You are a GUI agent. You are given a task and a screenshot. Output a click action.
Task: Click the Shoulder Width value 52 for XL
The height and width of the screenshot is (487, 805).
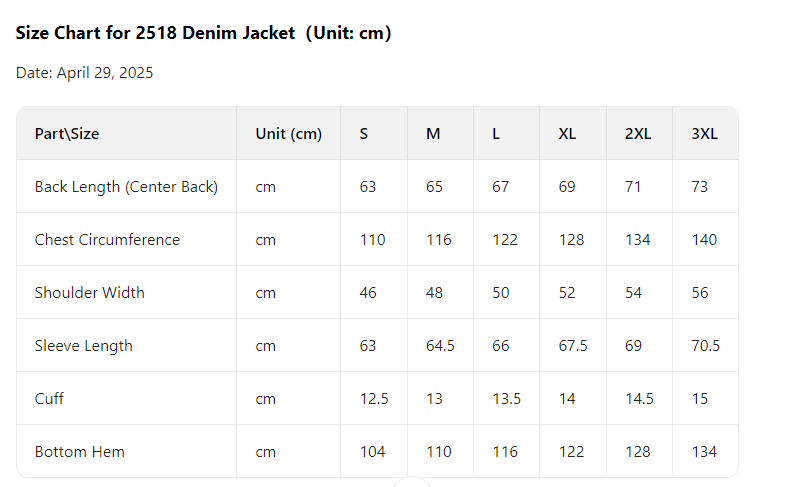point(567,293)
